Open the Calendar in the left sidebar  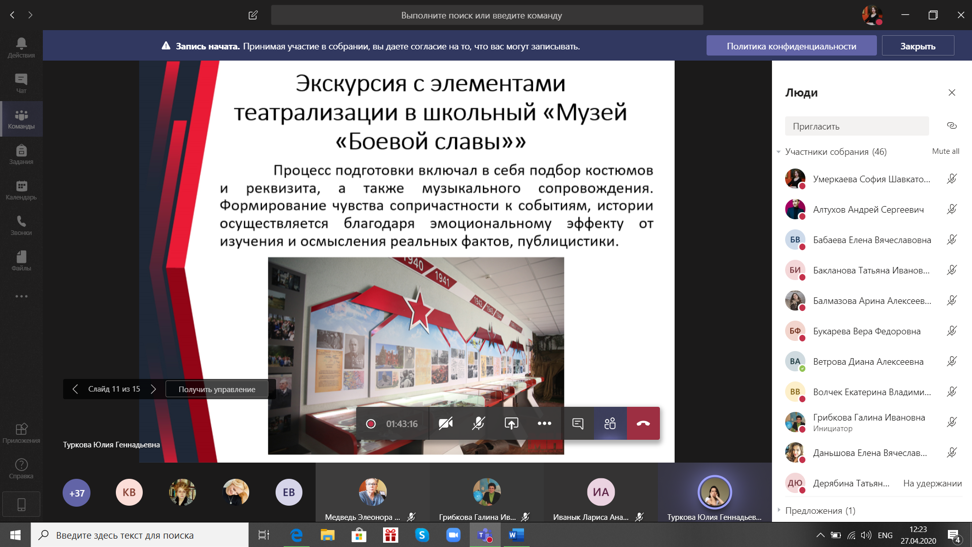pos(21,189)
